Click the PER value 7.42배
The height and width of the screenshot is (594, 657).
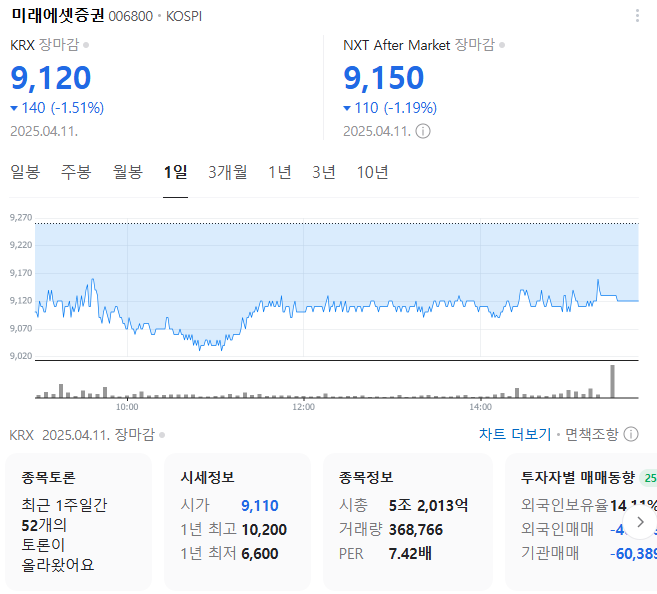410,554
